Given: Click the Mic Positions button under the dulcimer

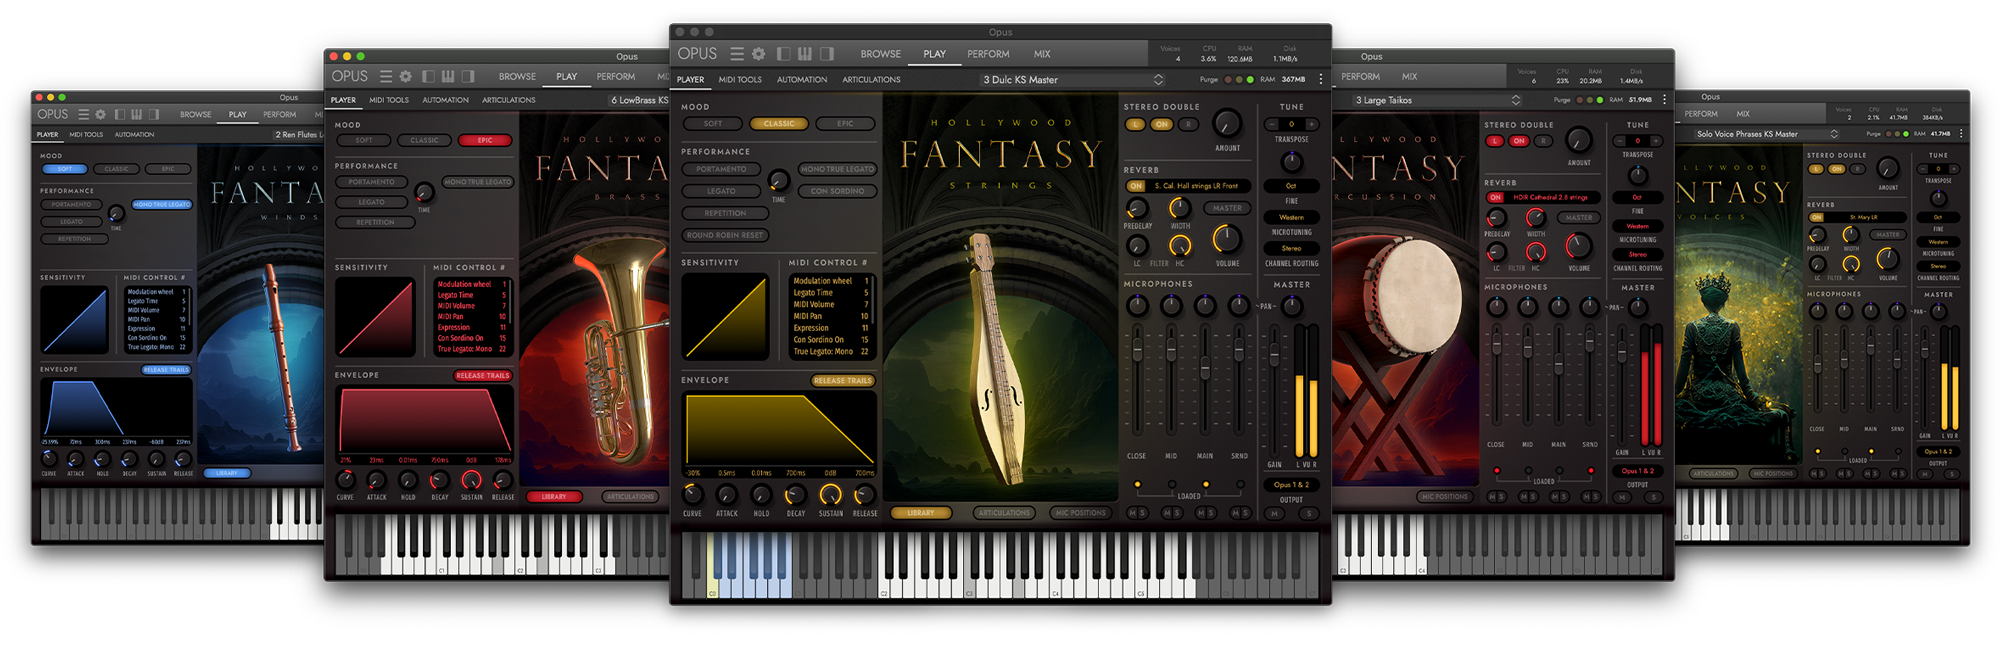Looking at the screenshot, I should [x=1080, y=513].
